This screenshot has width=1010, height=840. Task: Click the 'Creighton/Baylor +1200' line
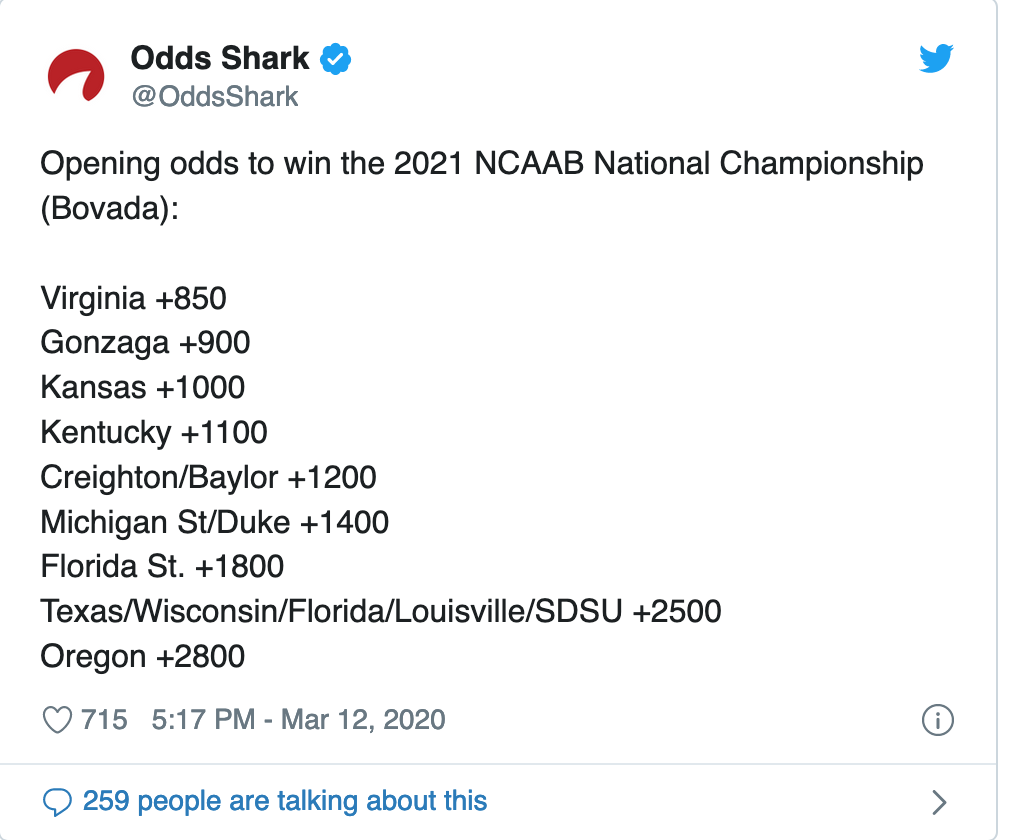coord(208,477)
